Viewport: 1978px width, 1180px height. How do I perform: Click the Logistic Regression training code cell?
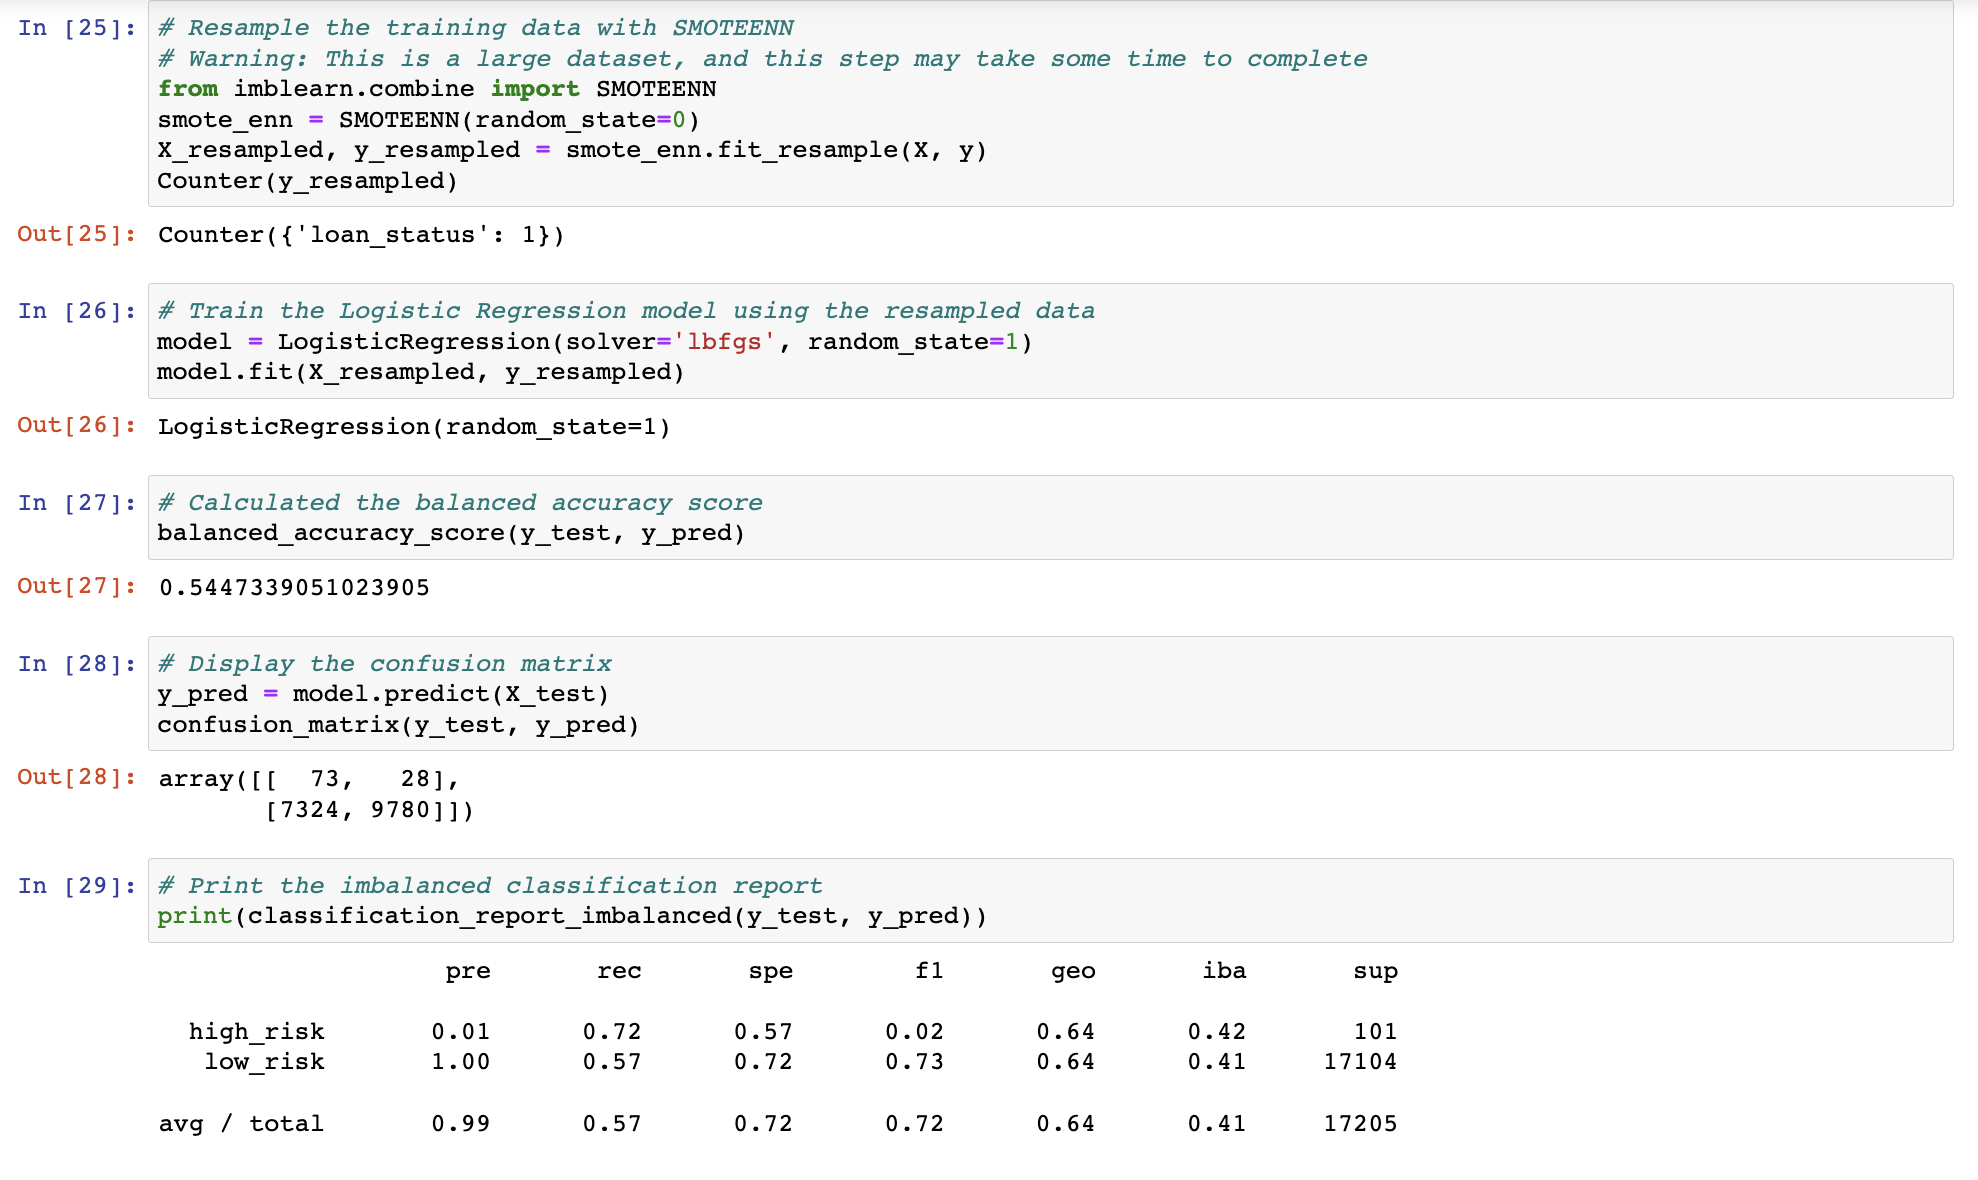point(1050,341)
